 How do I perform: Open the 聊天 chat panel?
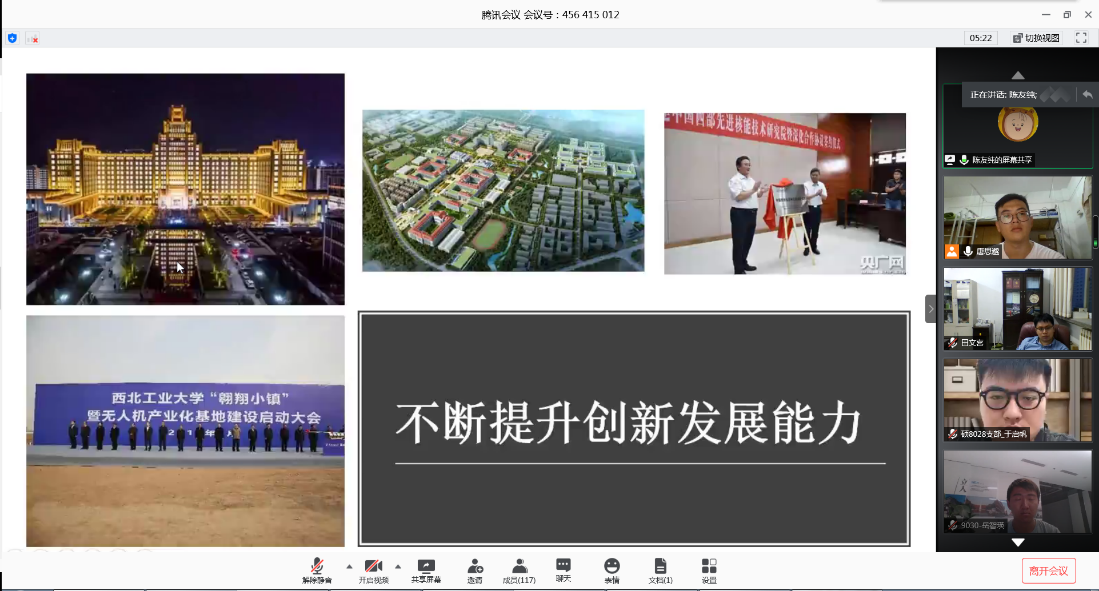(x=564, y=569)
